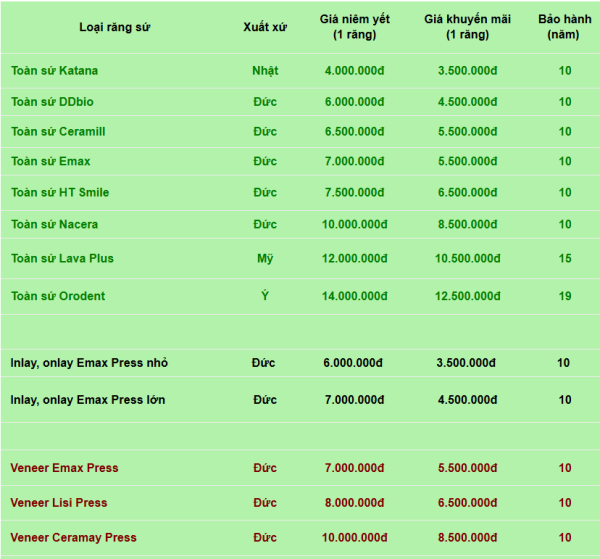
Task: Click promo price 10.500.000đ for Lava Plus
Action: coord(468,259)
